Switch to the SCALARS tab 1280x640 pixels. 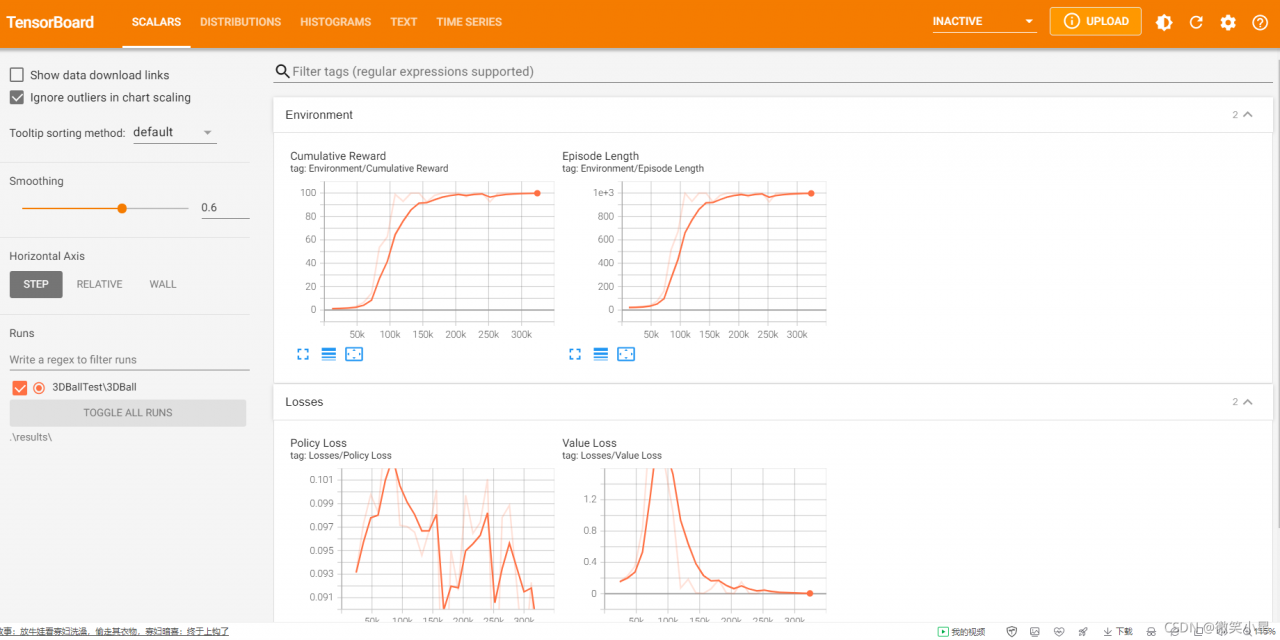[156, 22]
